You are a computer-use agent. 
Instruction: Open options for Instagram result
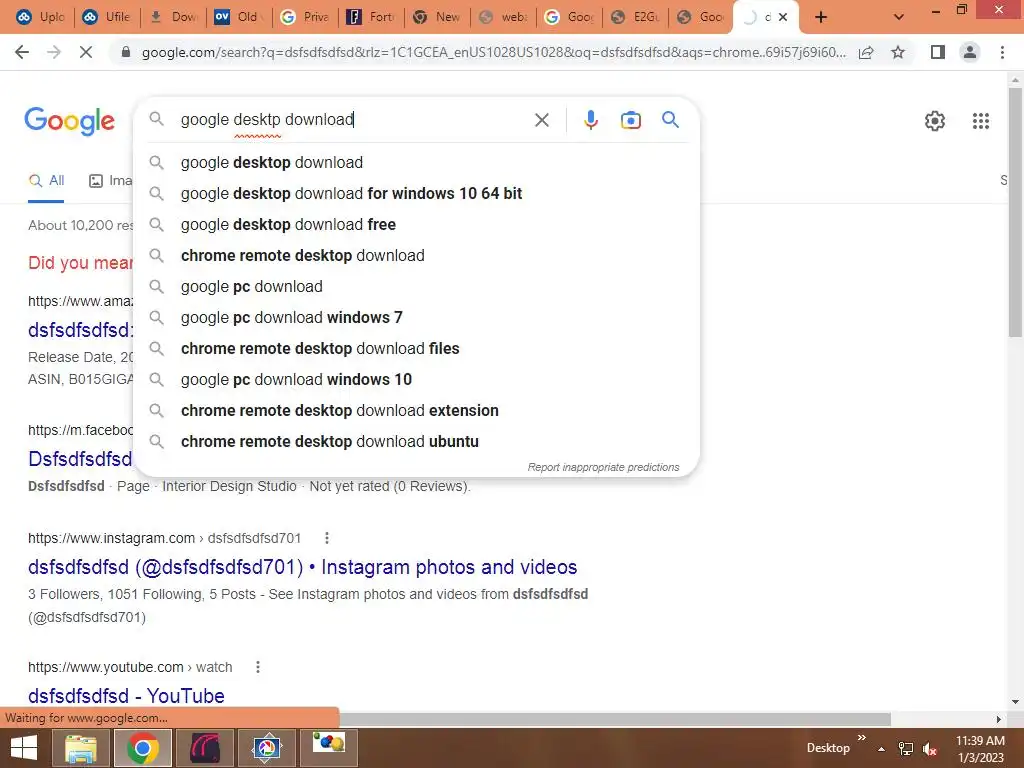click(x=327, y=538)
